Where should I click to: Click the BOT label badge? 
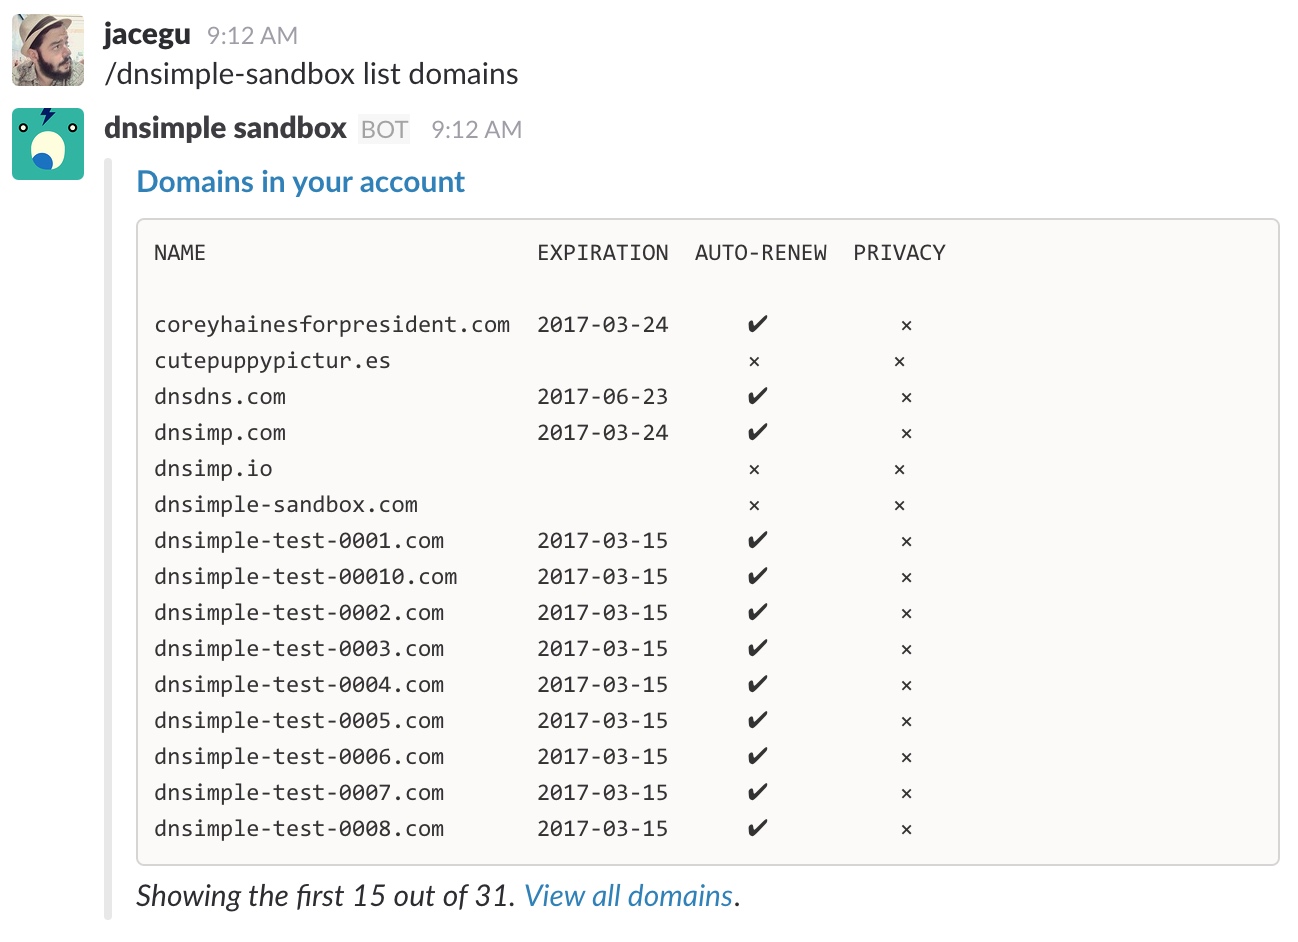click(x=384, y=130)
